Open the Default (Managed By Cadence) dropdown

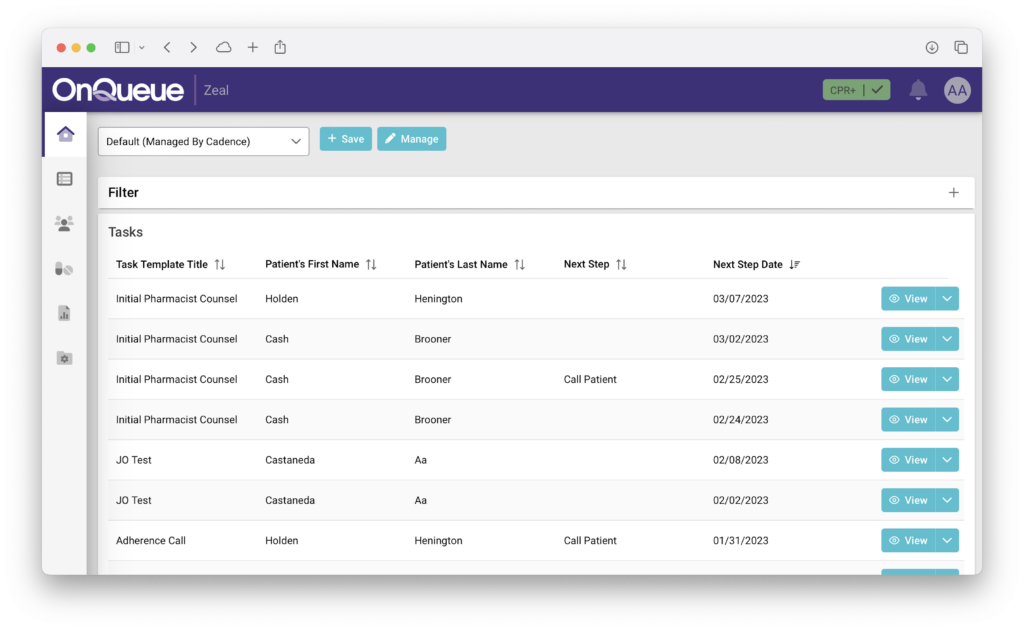click(203, 141)
